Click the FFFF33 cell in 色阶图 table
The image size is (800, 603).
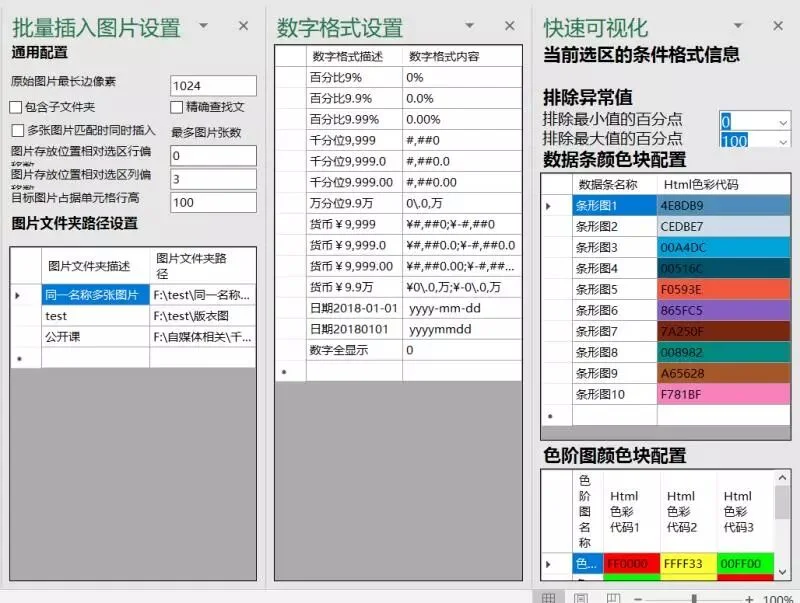tap(688, 564)
